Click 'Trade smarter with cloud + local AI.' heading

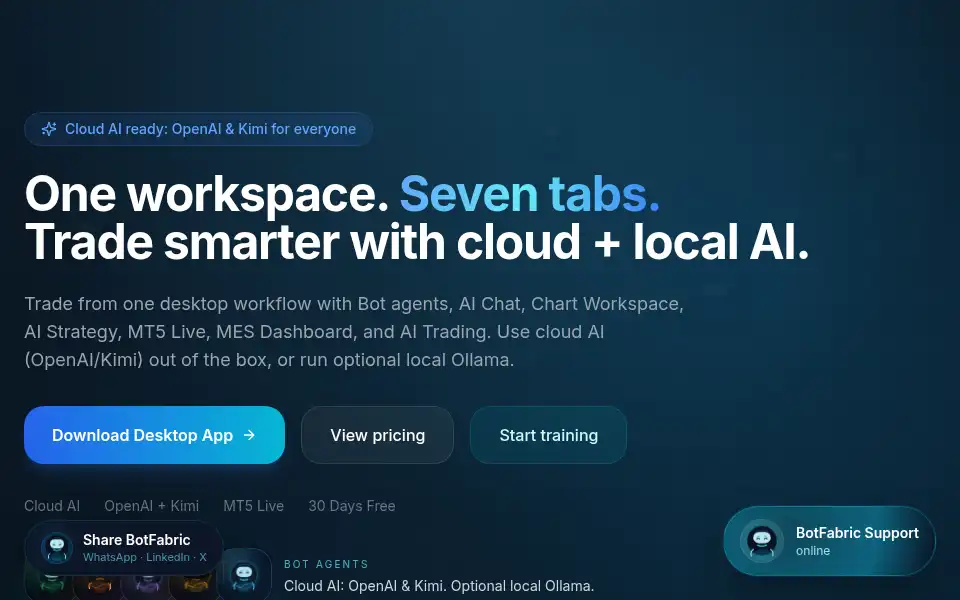click(x=417, y=242)
